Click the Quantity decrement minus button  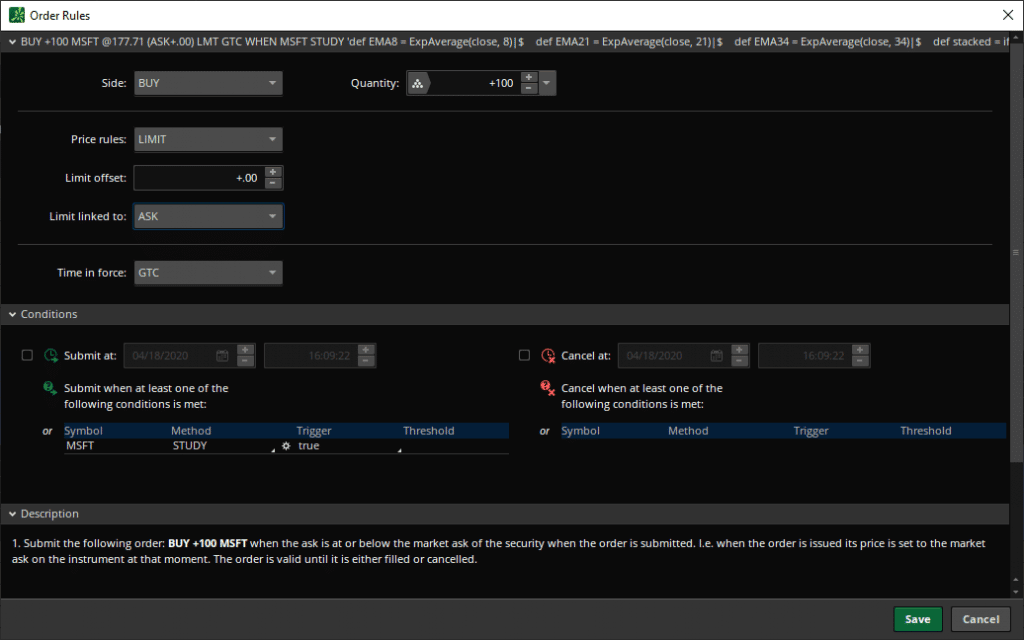coord(529,89)
